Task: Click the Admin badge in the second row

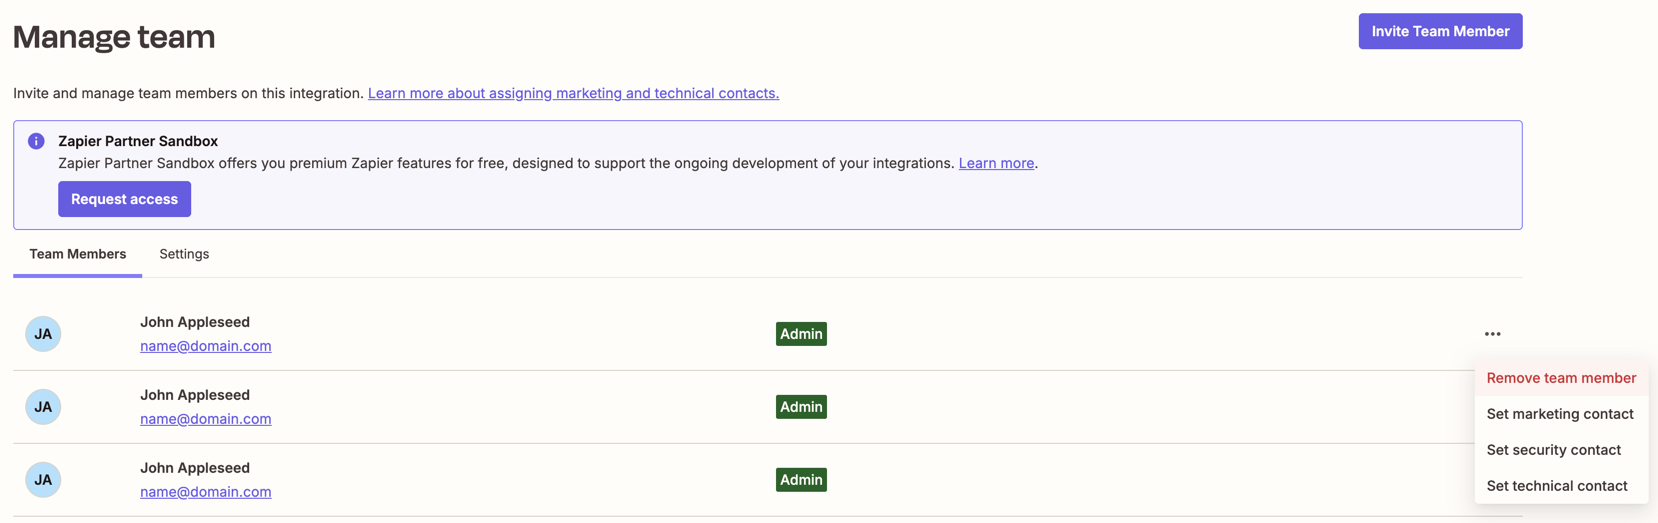Action: pos(801,407)
